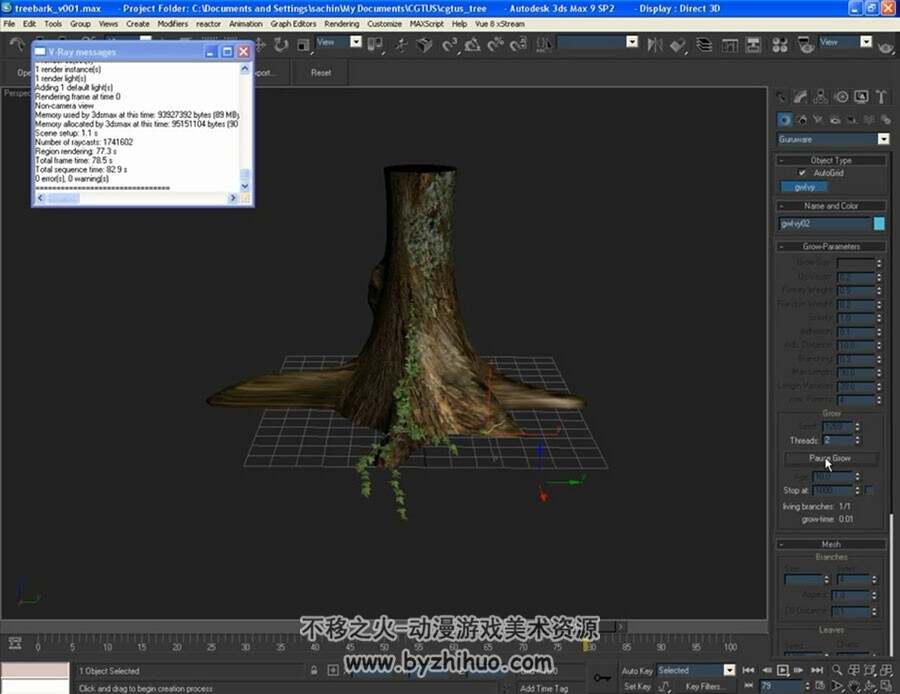Play the animation
This screenshot has width=900, height=694.
pos(783,670)
